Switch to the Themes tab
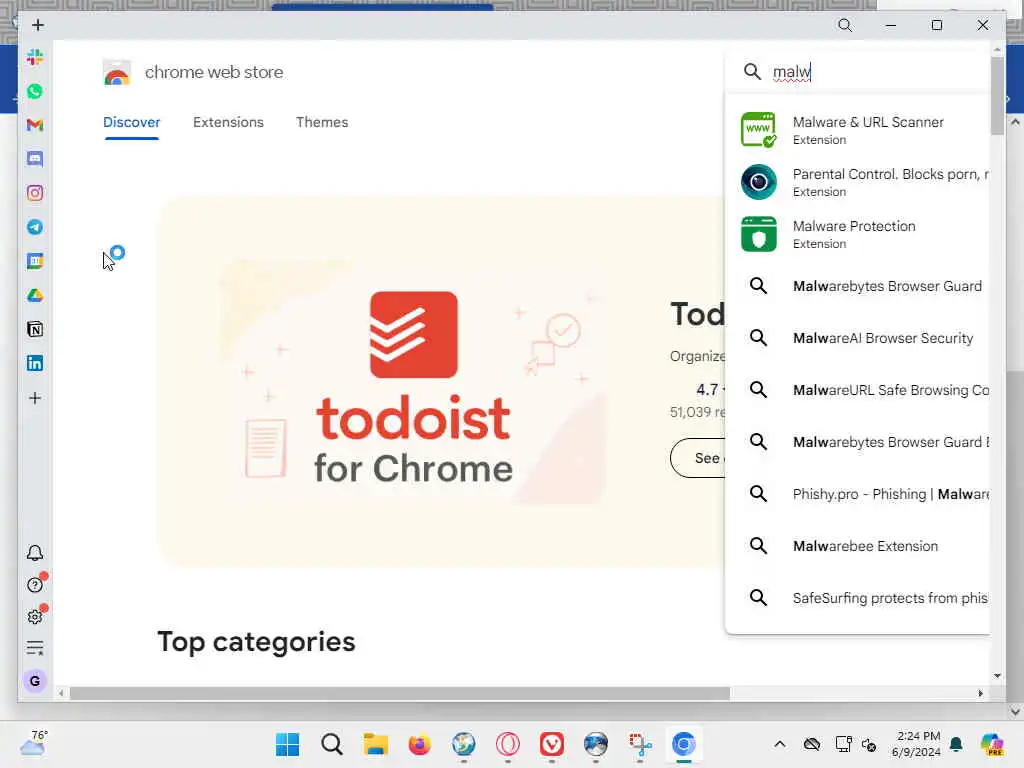Image resolution: width=1024 pixels, height=768 pixels. [322, 122]
